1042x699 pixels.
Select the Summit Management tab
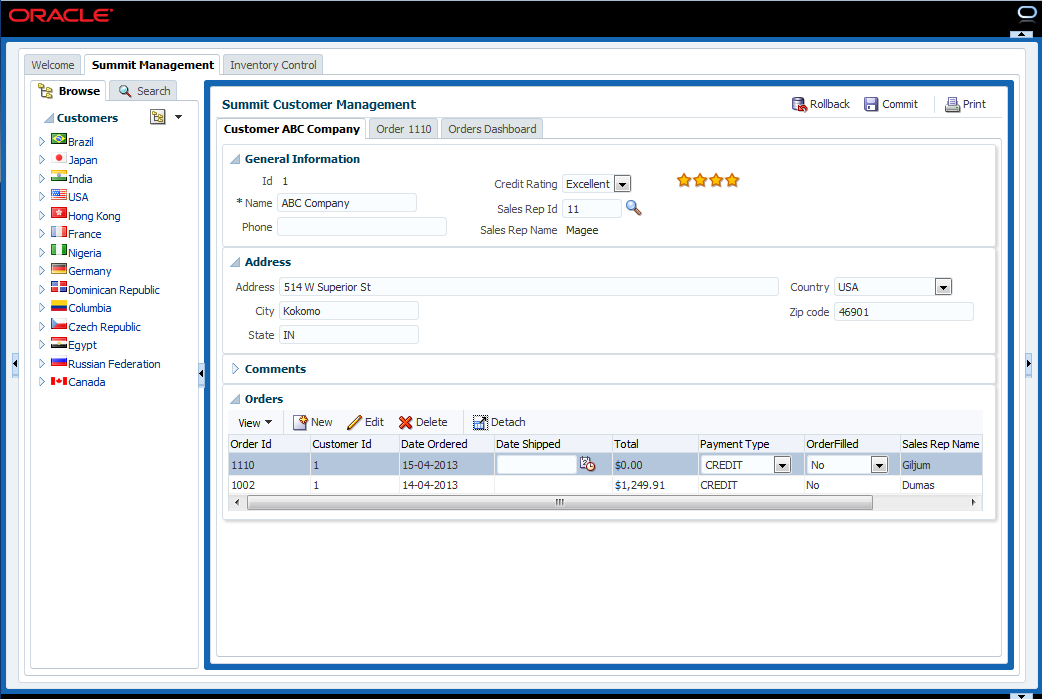(x=152, y=65)
